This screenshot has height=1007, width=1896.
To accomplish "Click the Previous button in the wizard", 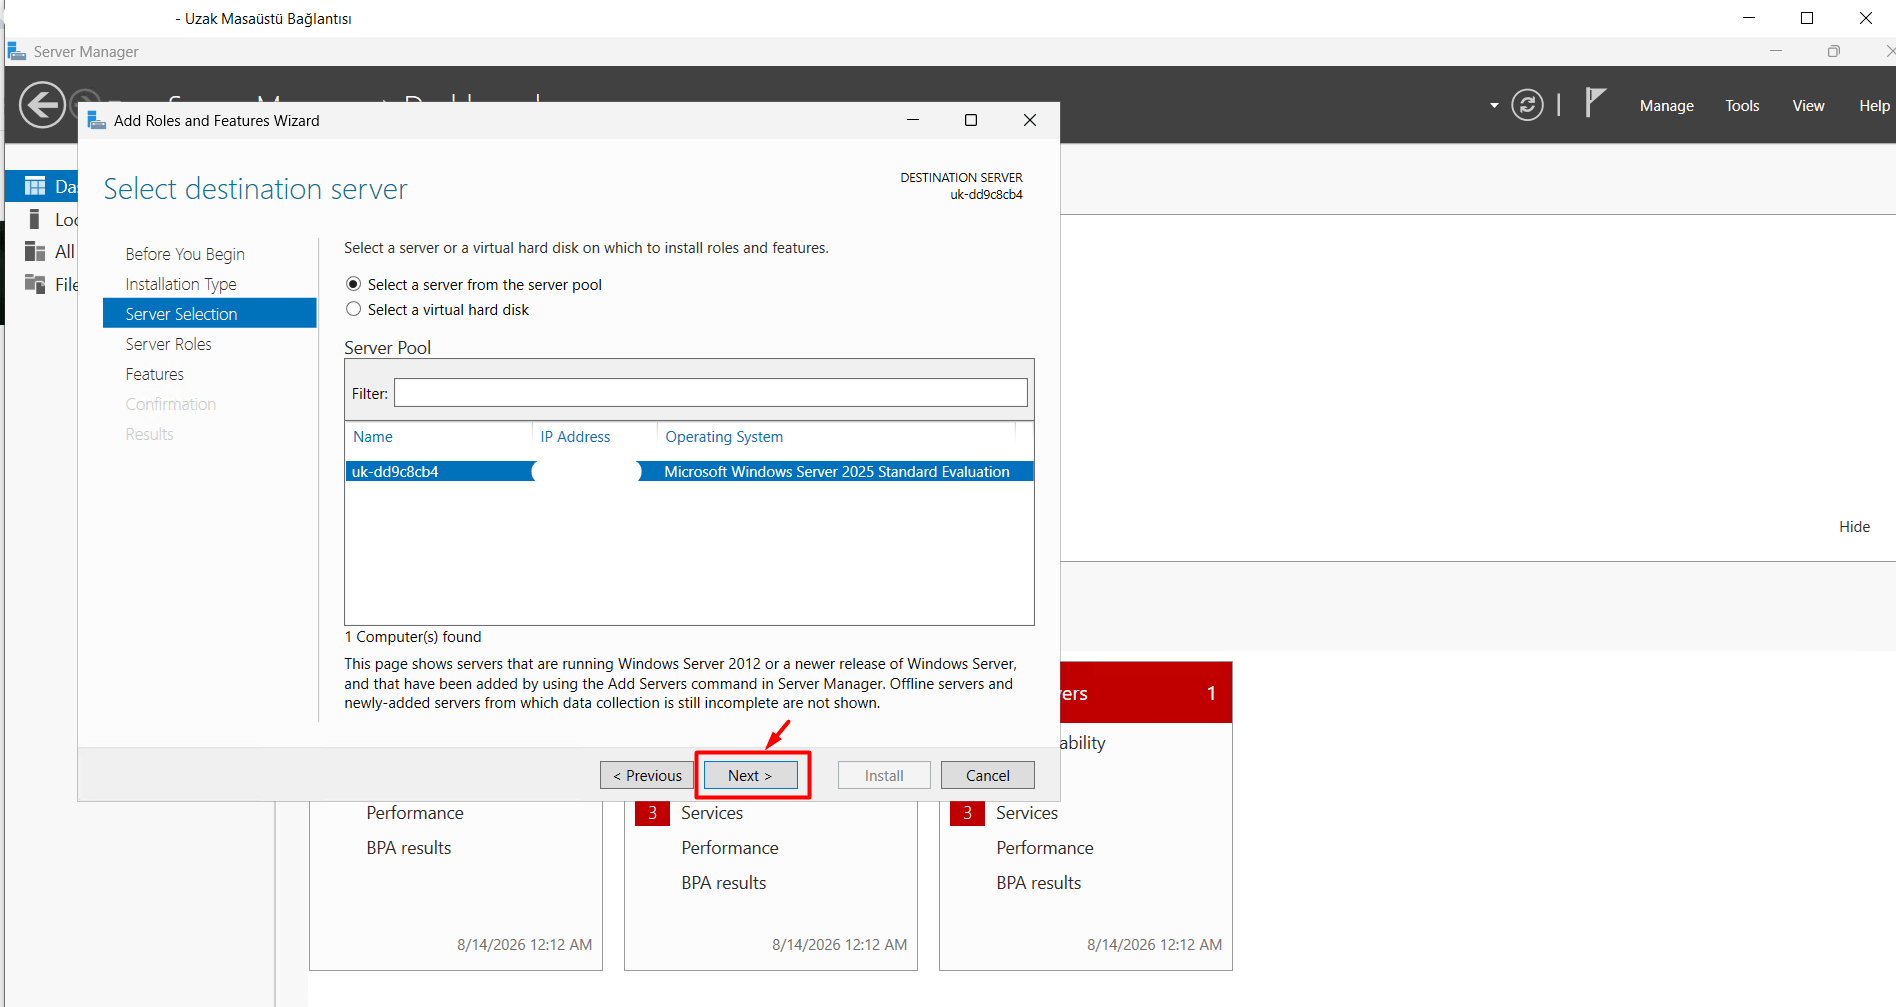I will pos(647,775).
